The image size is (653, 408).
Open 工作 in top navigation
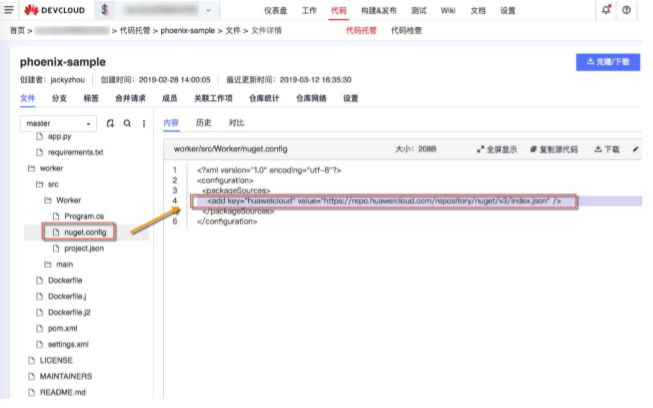(309, 10)
